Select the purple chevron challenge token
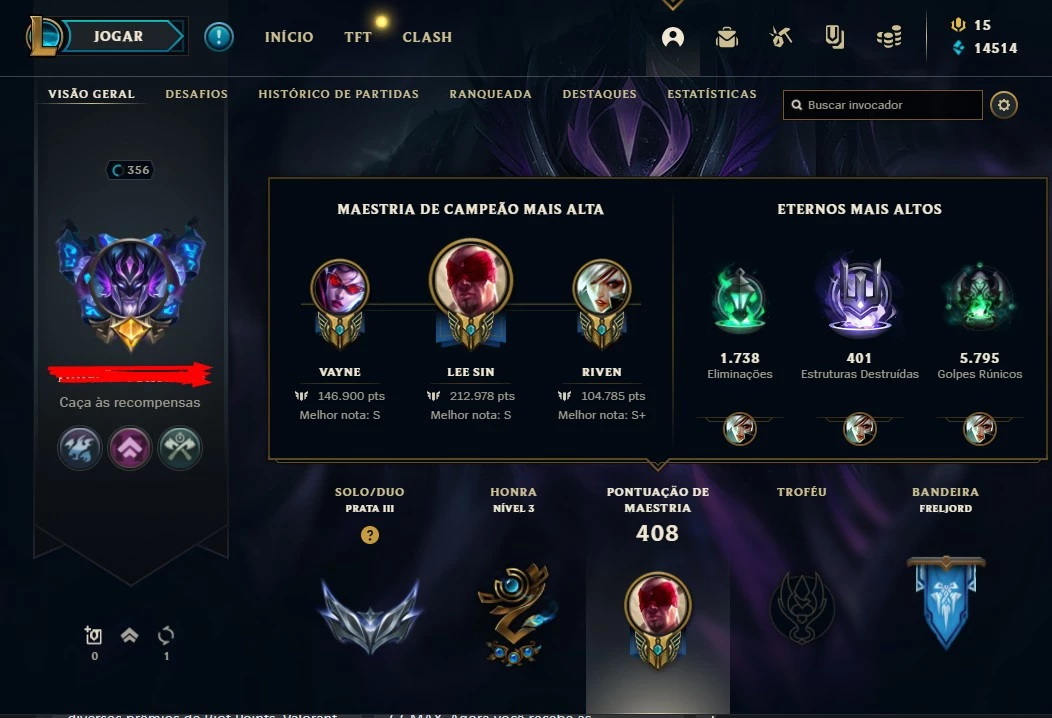The width and height of the screenshot is (1052, 718). click(130, 448)
